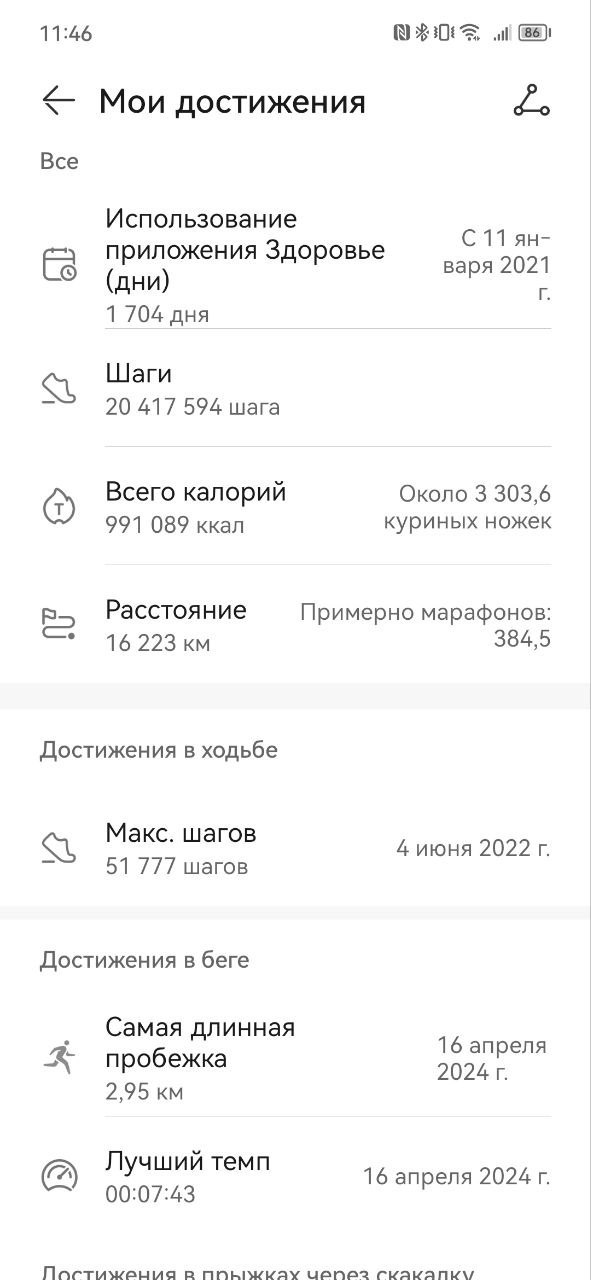The height and width of the screenshot is (1280, 591).
Task: Select the Расстояние 16 223 км entry
Action: coord(295,625)
